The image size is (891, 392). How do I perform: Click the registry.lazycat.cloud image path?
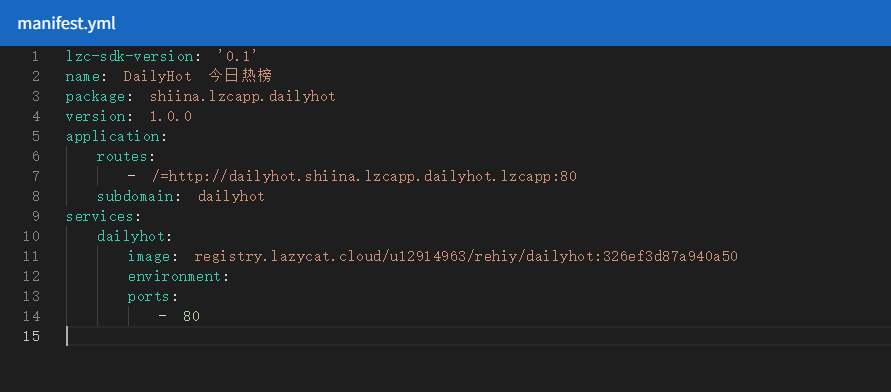(x=465, y=257)
